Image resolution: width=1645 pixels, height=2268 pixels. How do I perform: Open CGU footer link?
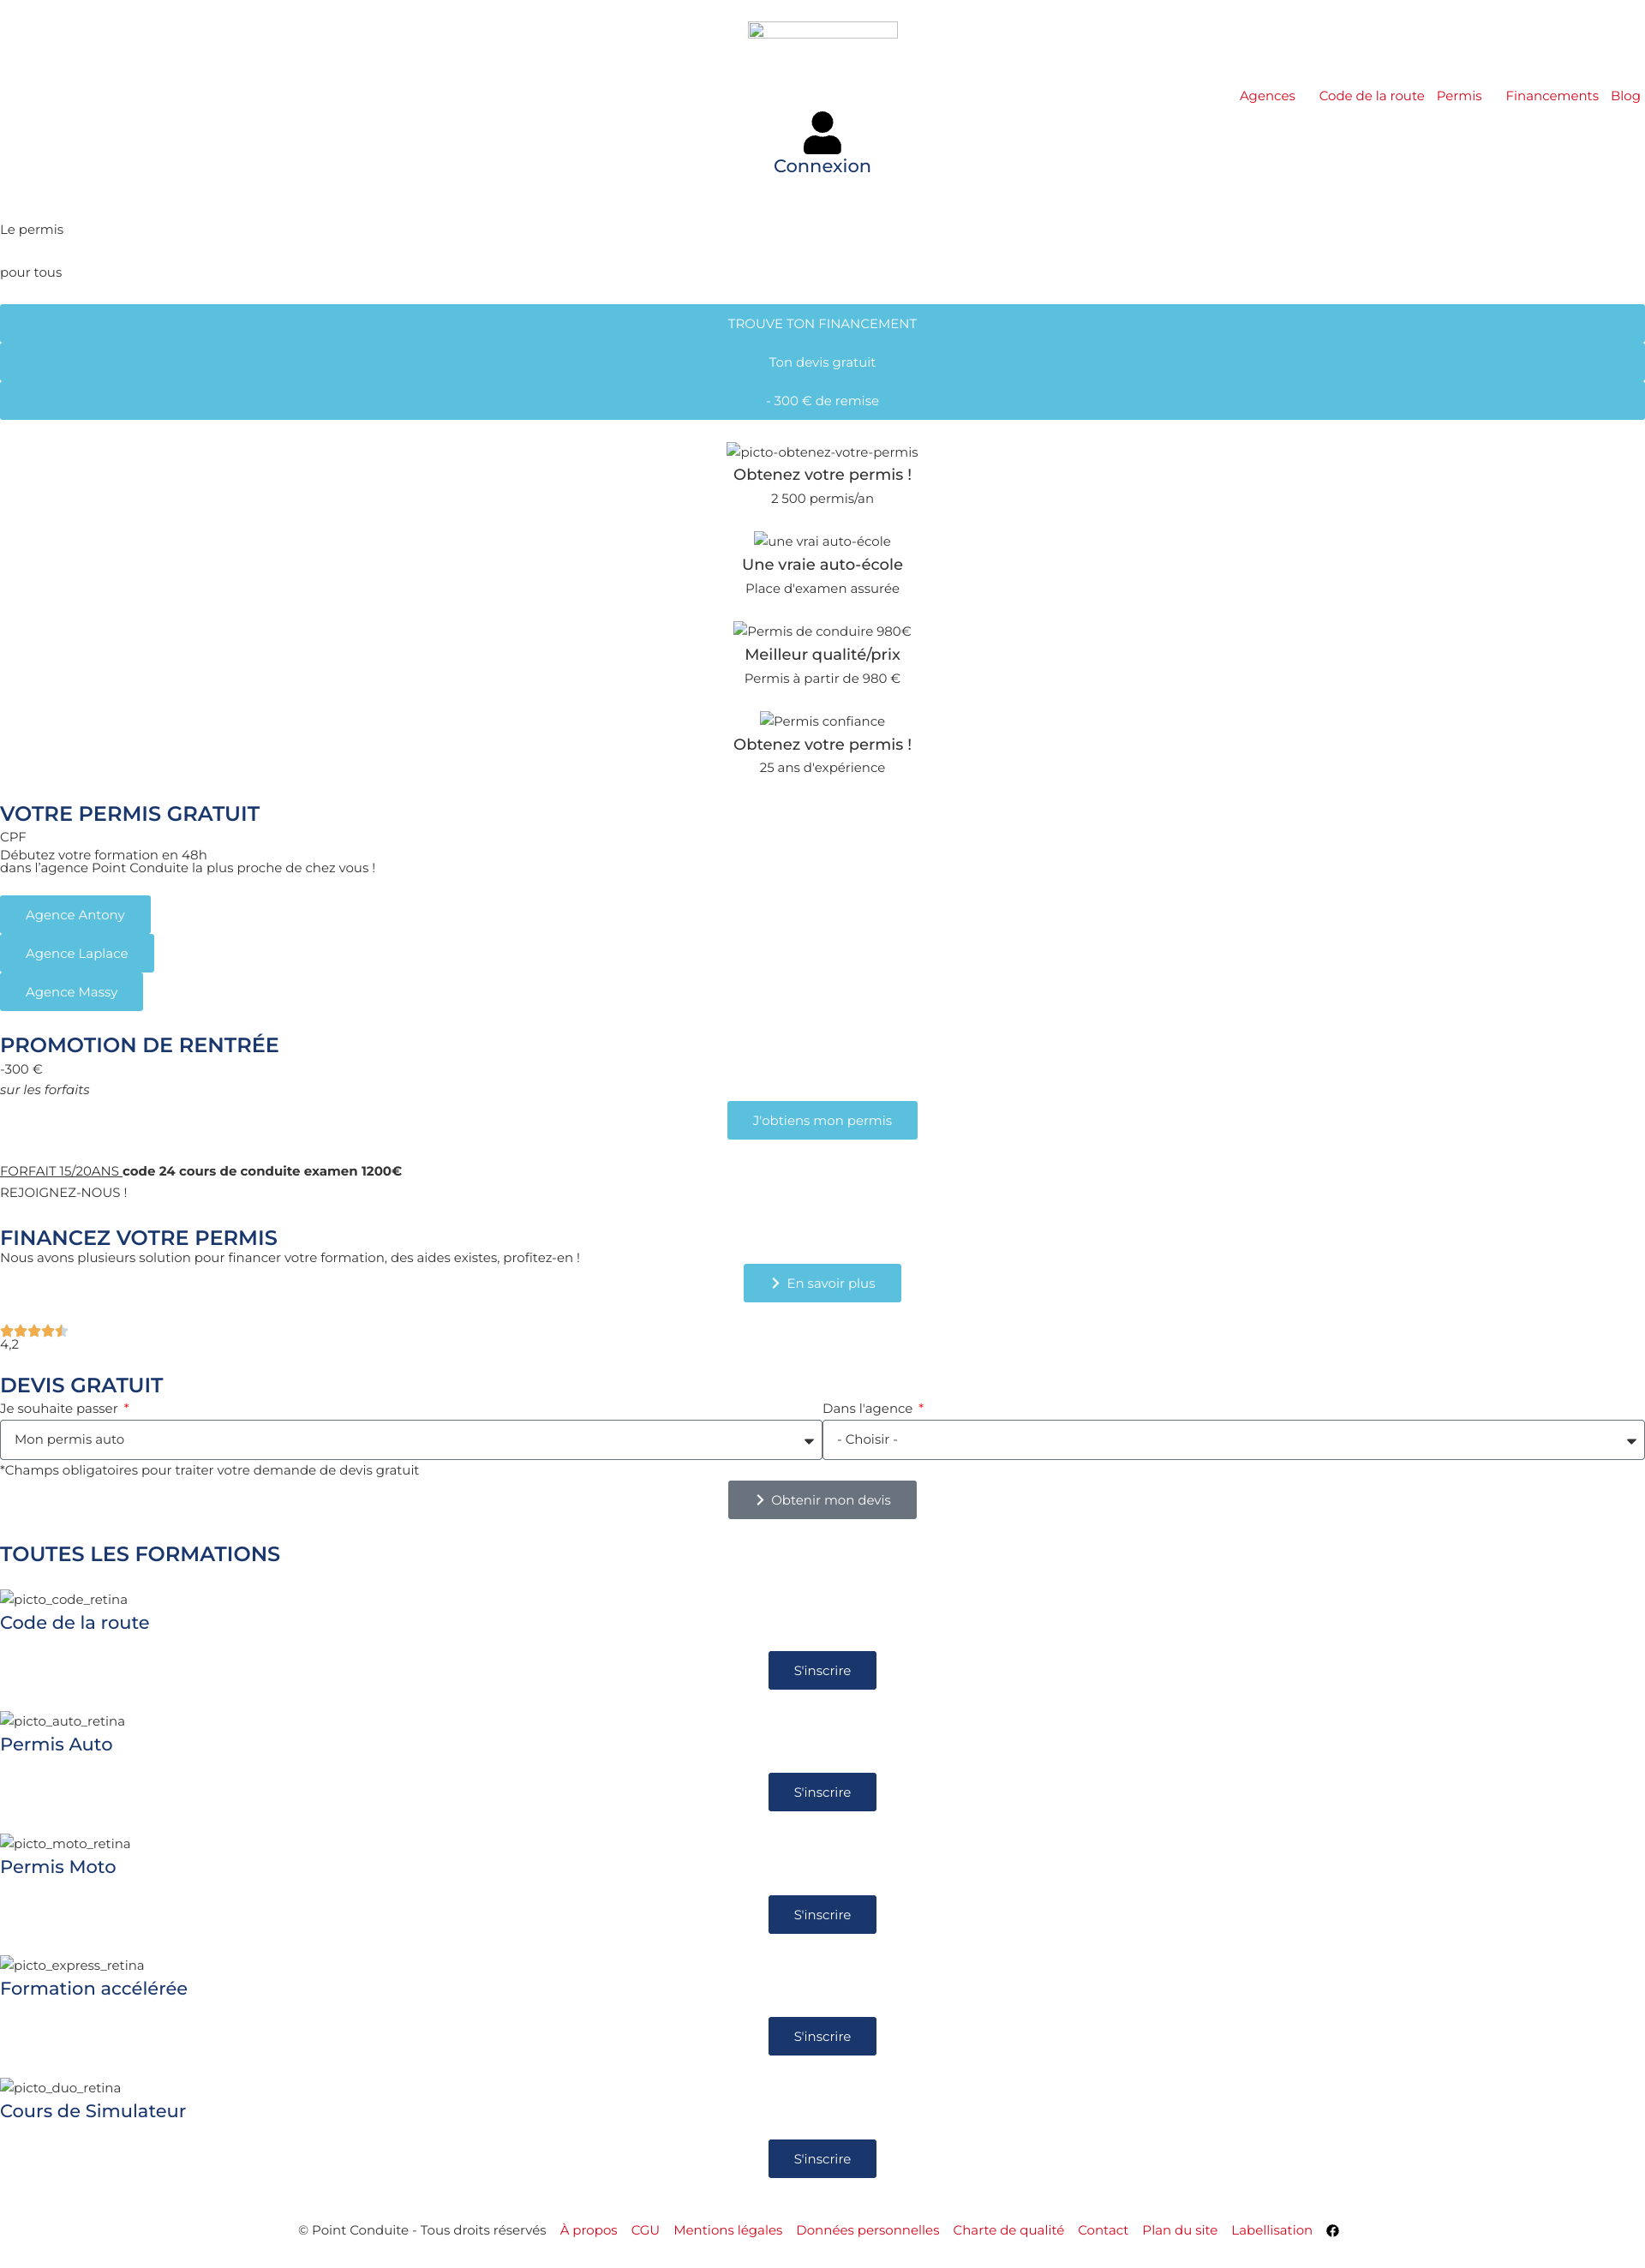[645, 2230]
